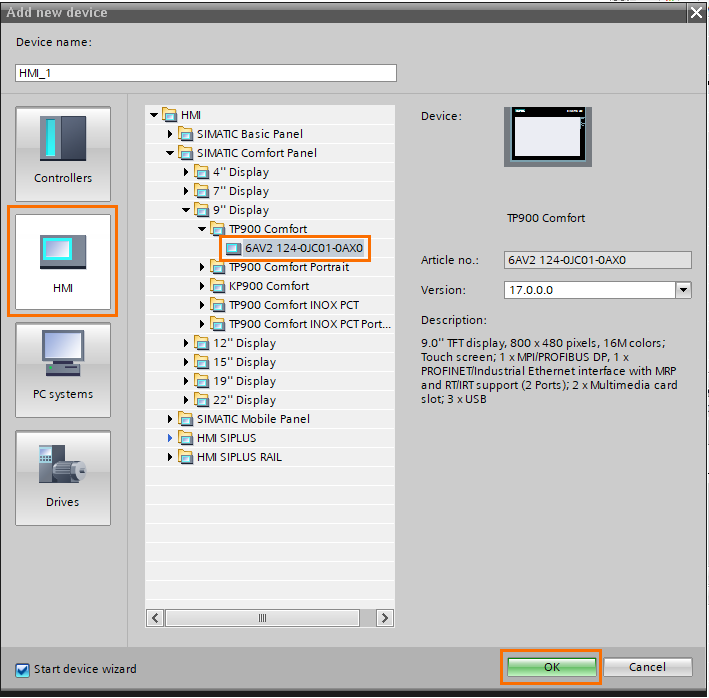Expand the TP900 Comfort INOX PCT Port... node
Viewport: 709px width, 698px height.
click(202, 324)
